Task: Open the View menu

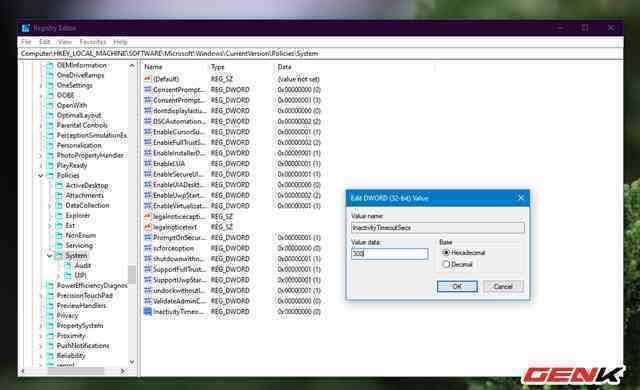Action: (x=64, y=42)
